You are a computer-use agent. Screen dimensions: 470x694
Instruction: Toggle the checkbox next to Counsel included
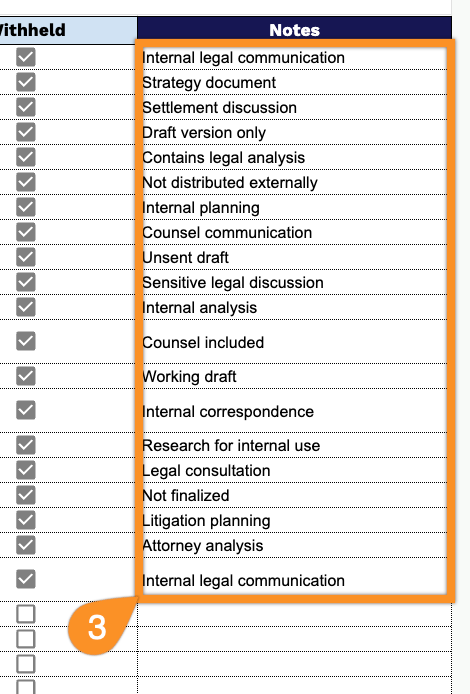click(26, 341)
